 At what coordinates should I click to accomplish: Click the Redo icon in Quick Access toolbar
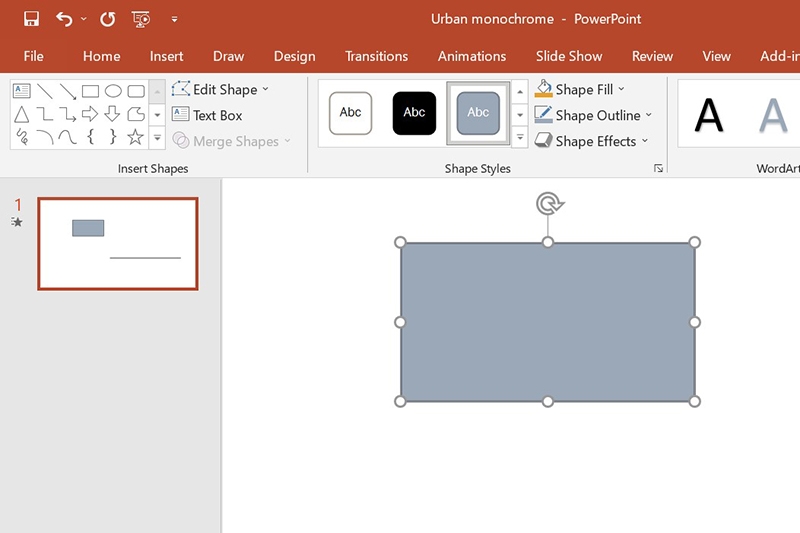(x=108, y=19)
